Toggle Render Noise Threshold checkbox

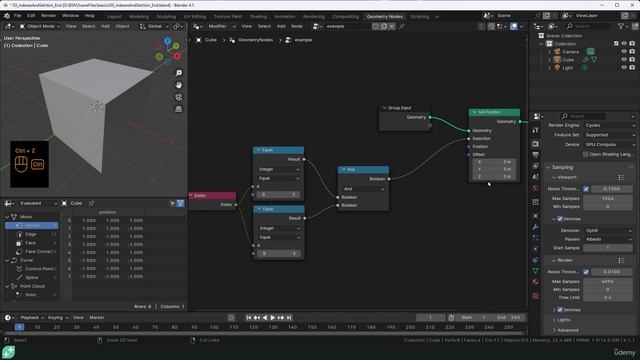pyautogui.click(x=586, y=271)
